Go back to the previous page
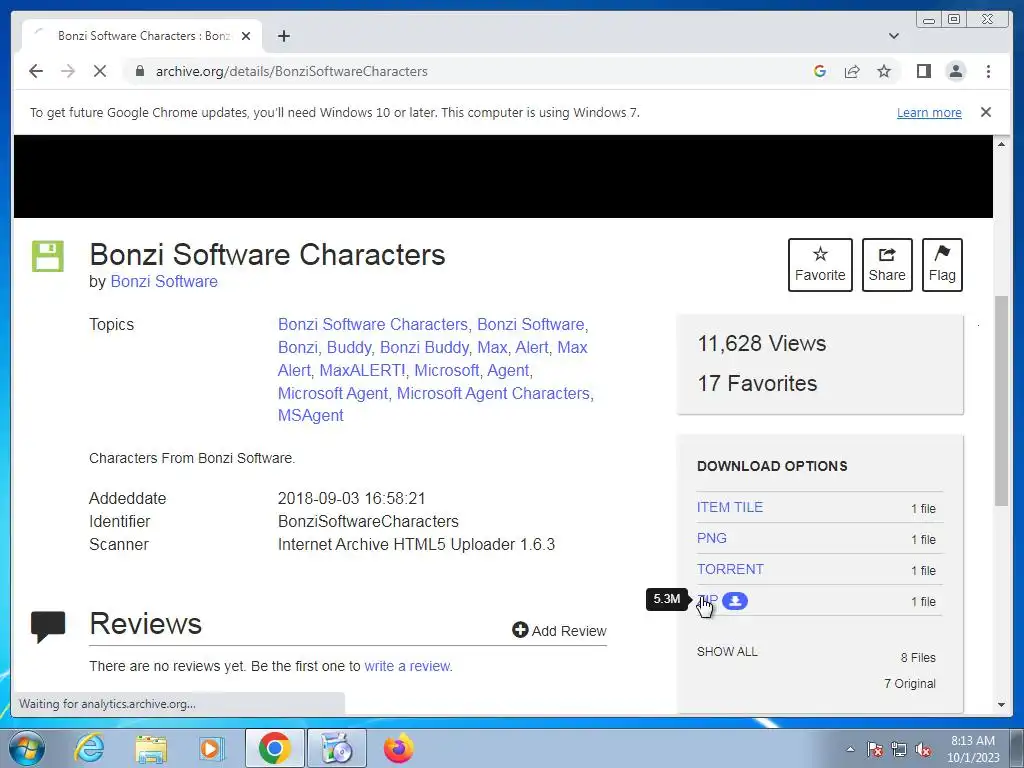This screenshot has width=1024, height=768. pyautogui.click(x=36, y=71)
